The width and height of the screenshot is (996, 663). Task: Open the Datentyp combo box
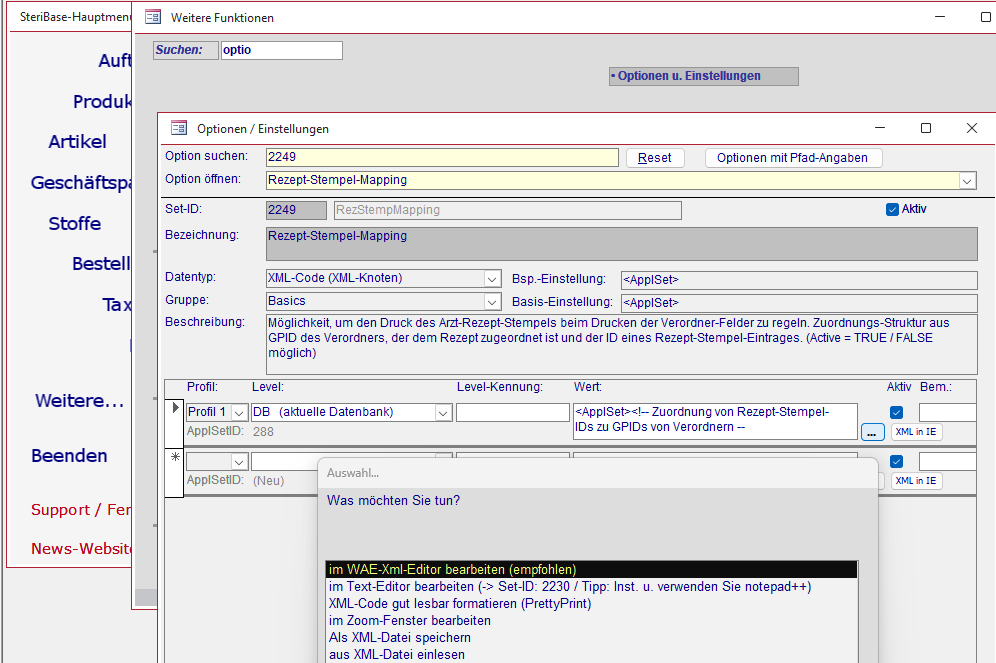tap(492, 279)
